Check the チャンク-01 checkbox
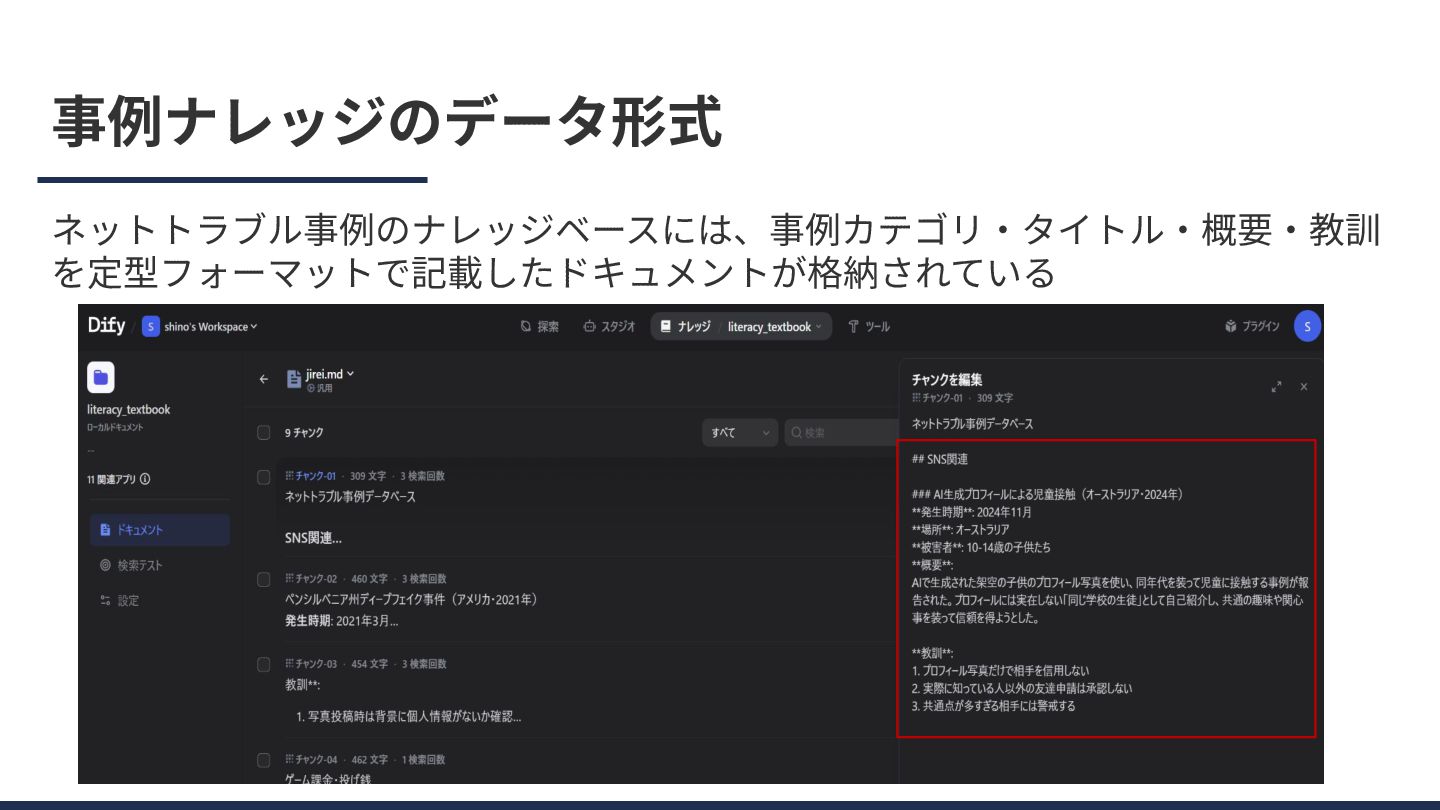Viewport: 1440px width, 810px height. pyautogui.click(x=264, y=477)
